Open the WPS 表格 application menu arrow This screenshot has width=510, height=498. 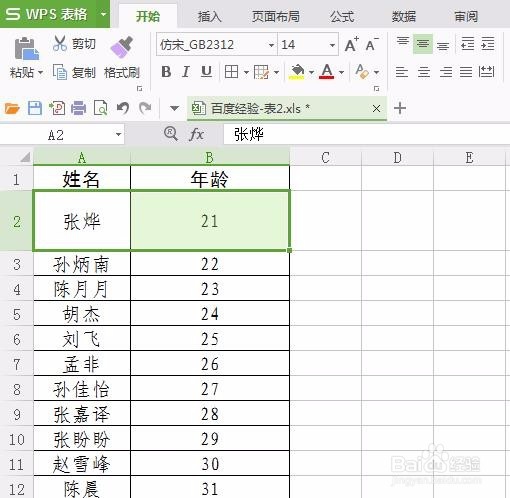(x=104, y=14)
